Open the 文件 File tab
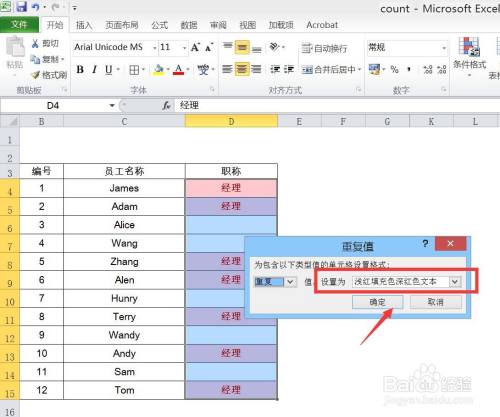 click(x=19, y=25)
